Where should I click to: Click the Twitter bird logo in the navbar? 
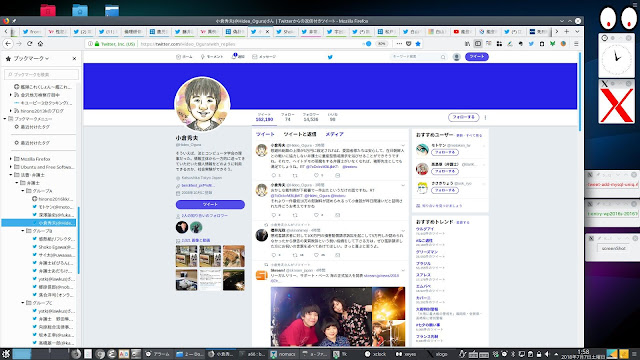330,57
